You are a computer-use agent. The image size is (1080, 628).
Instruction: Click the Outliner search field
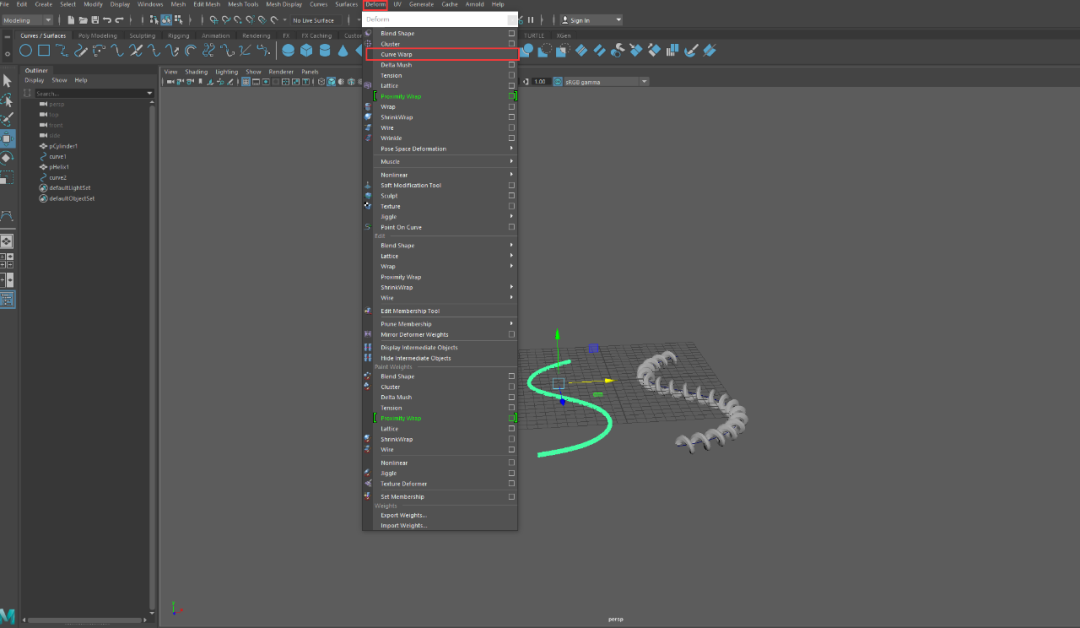tap(90, 93)
